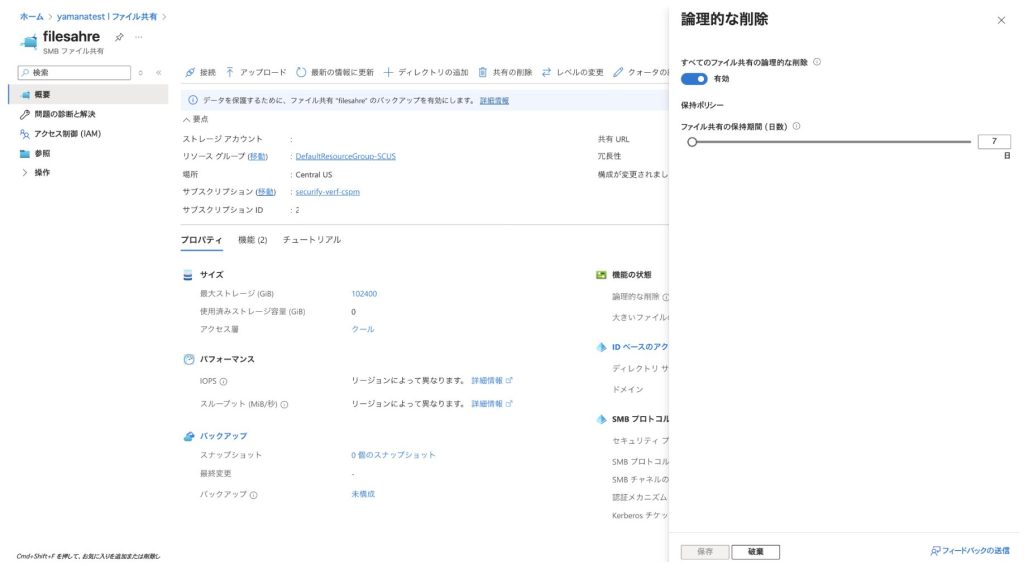Click the 接続 (Connect) toolbar icon
Viewport: 1024px width, 574px height.
pyautogui.click(x=190, y=73)
